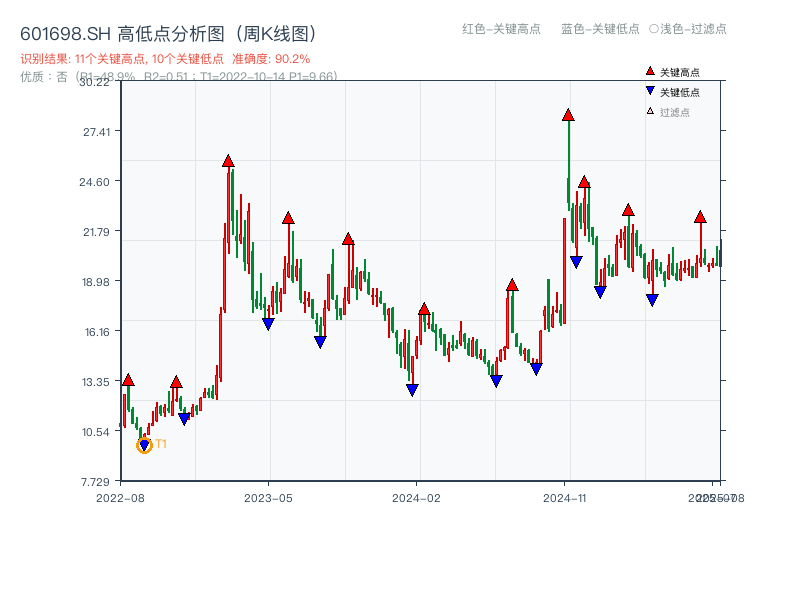This screenshot has width=800, height=600.
Task: Click the highest red triangle marker near 28.02
Action: (566, 117)
